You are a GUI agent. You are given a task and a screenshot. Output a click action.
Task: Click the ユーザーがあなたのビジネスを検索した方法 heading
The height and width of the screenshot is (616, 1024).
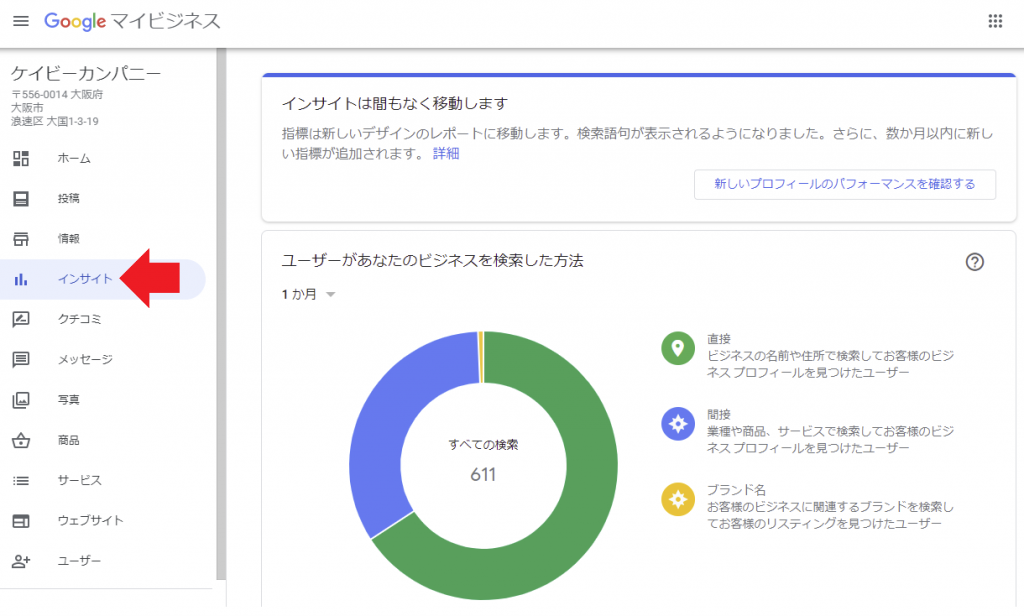click(432, 261)
